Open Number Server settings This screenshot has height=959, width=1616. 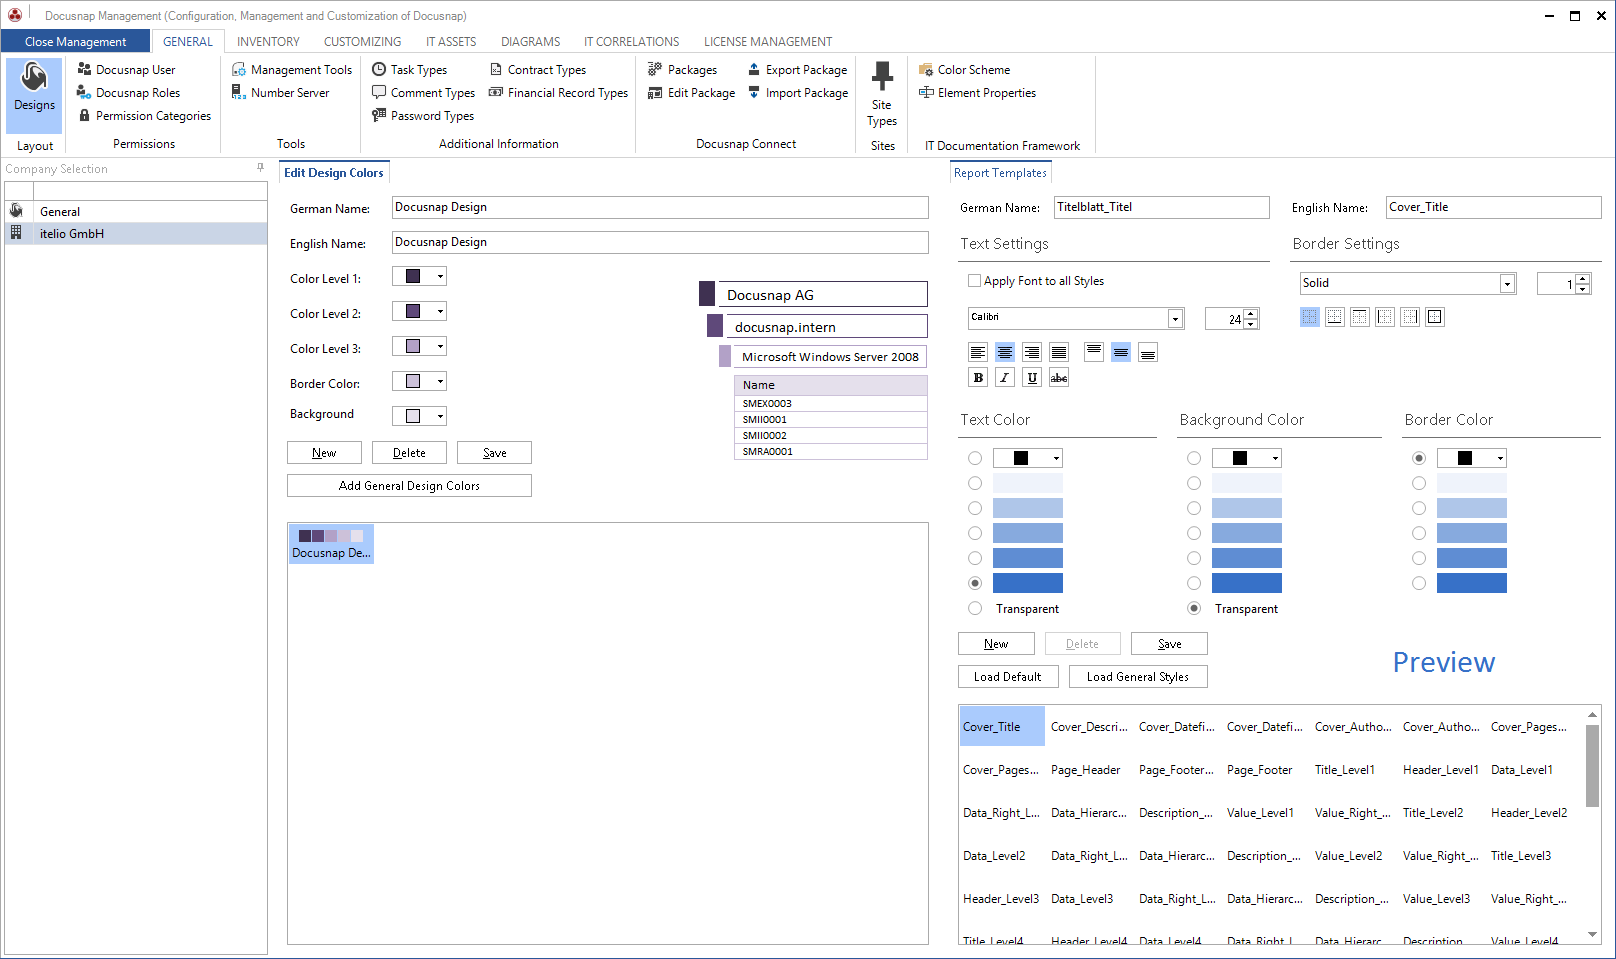pyautogui.click(x=281, y=93)
